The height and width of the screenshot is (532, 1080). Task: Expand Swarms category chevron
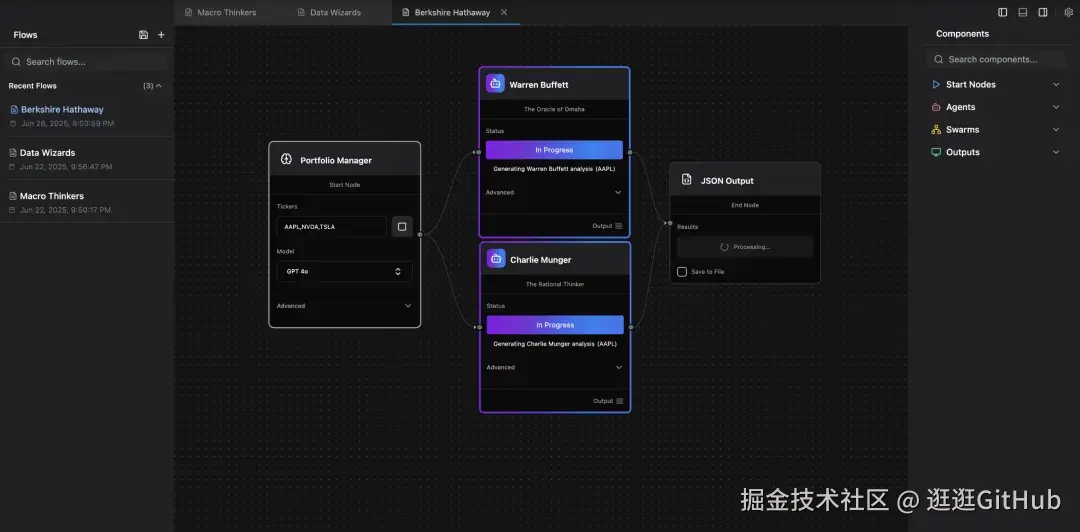[x=1056, y=130]
